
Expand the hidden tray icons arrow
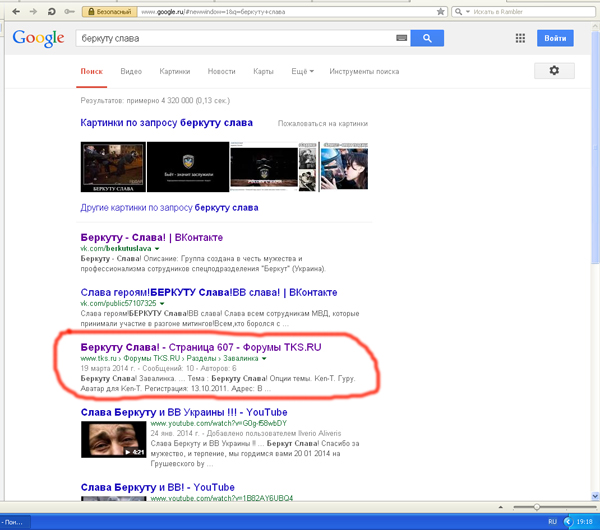point(567,522)
